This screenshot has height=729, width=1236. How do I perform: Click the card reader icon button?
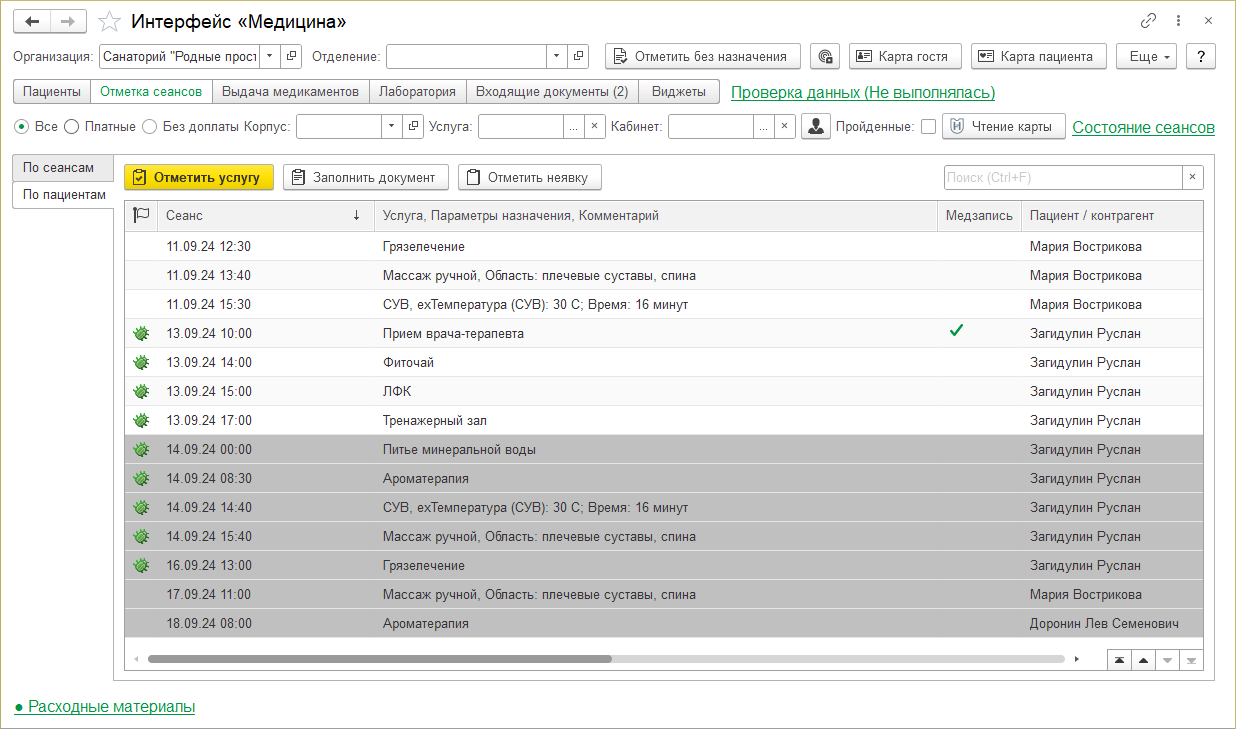tap(825, 57)
